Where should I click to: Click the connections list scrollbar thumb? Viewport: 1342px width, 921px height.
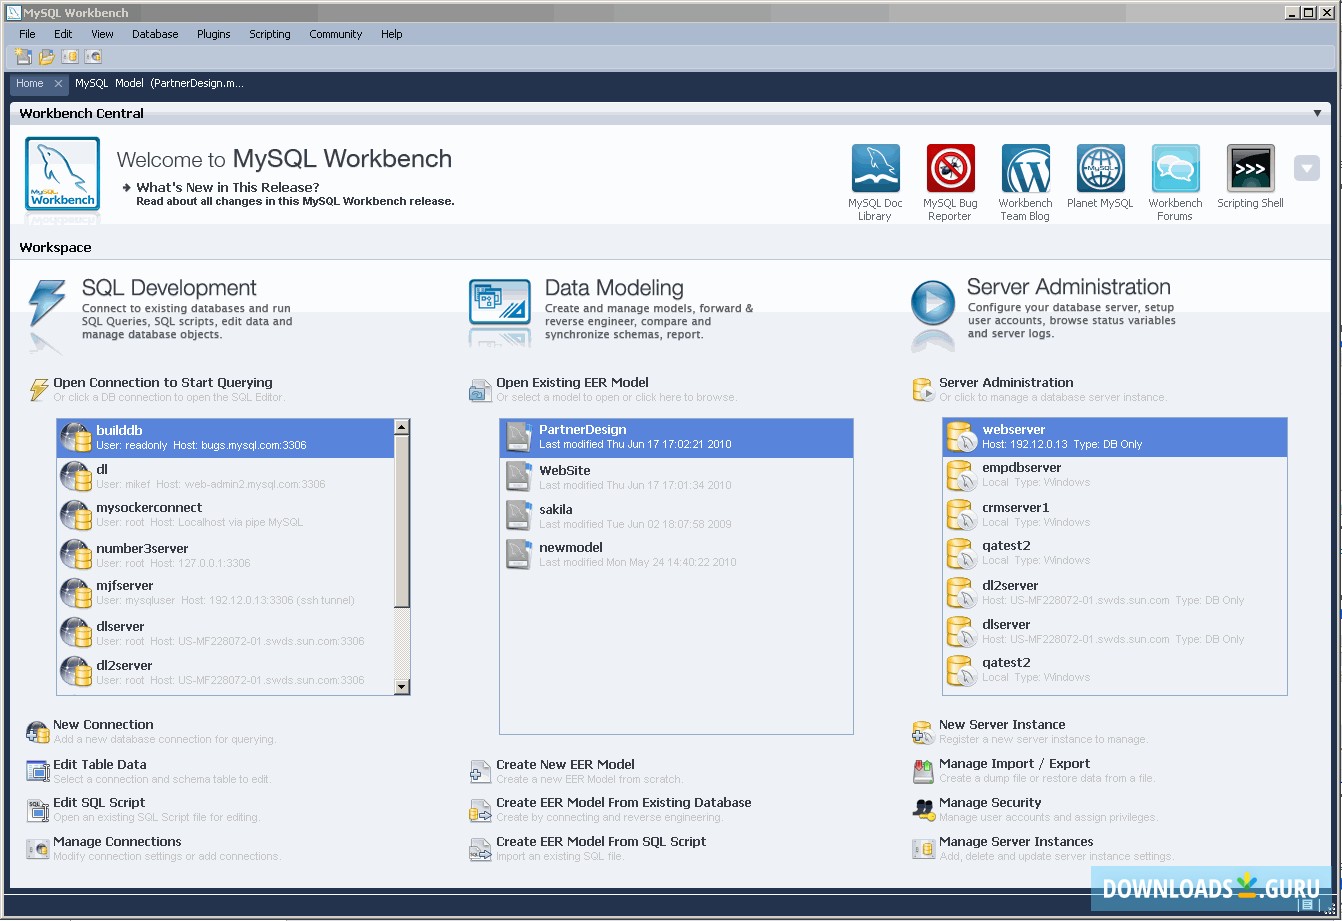pos(402,521)
